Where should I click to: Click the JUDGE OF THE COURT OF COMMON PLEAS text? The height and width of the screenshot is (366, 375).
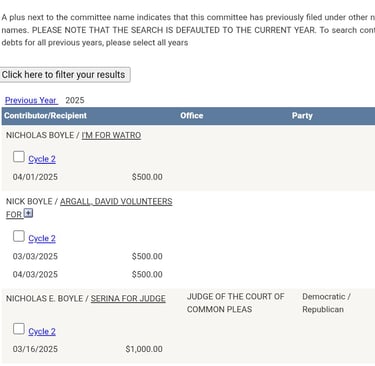(236, 303)
